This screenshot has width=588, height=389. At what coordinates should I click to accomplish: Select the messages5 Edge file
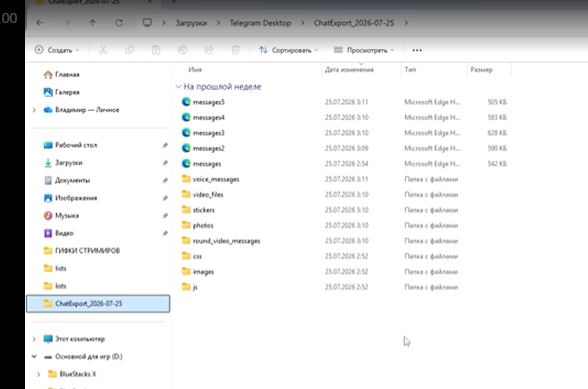pos(208,102)
